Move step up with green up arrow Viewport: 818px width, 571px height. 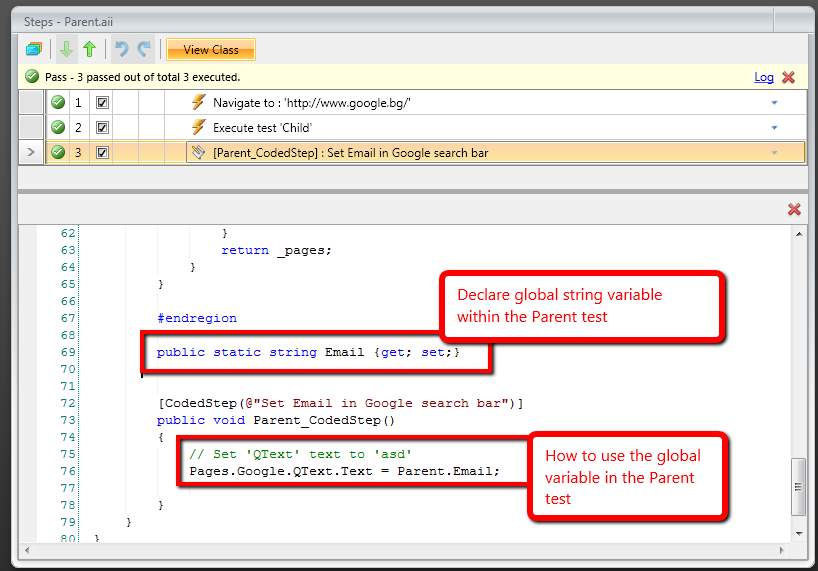click(x=90, y=50)
